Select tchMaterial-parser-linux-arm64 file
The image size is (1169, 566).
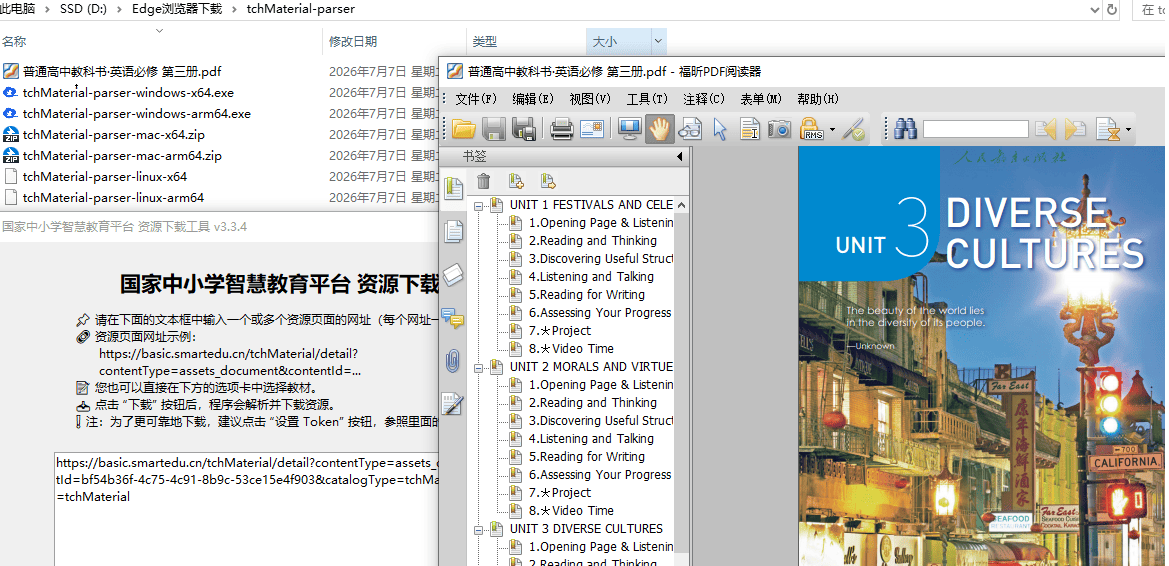pos(113,198)
